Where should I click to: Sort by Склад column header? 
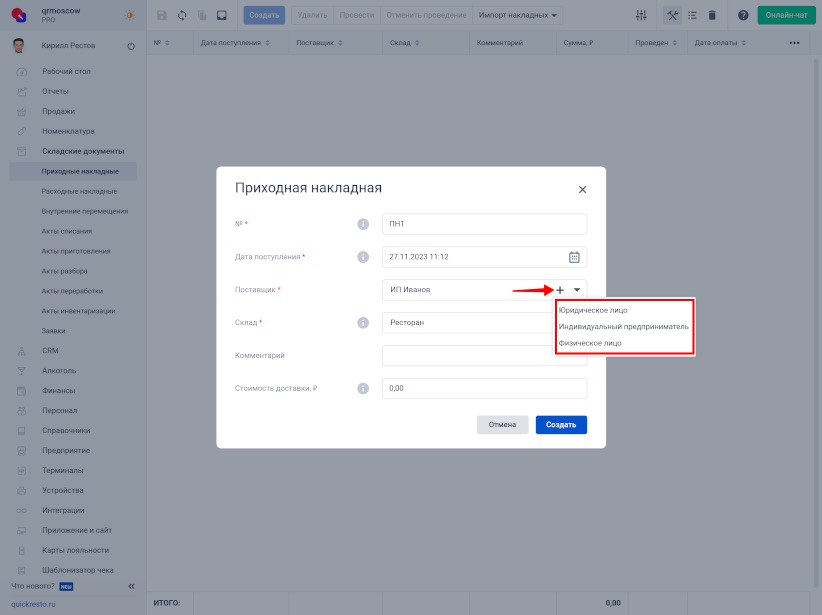pyautogui.click(x=404, y=43)
